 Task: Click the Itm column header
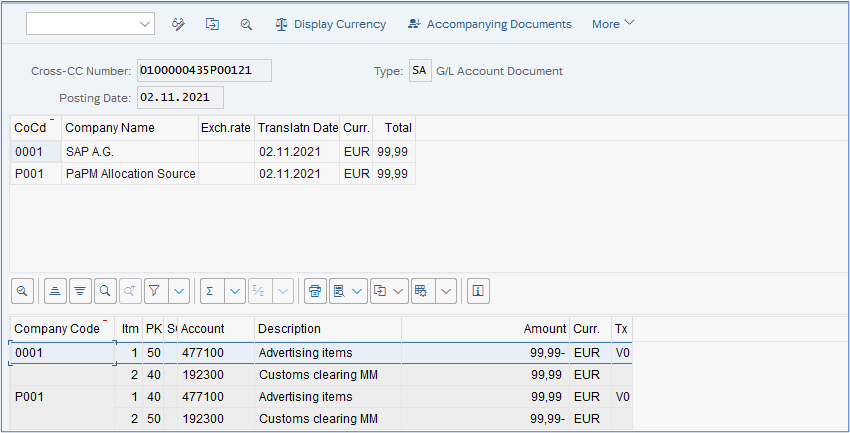tap(129, 329)
